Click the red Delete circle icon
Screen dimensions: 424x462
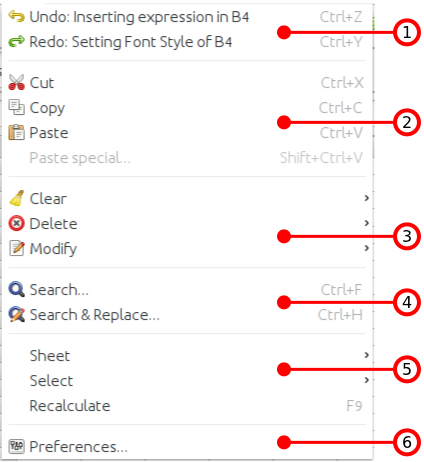(x=16, y=223)
